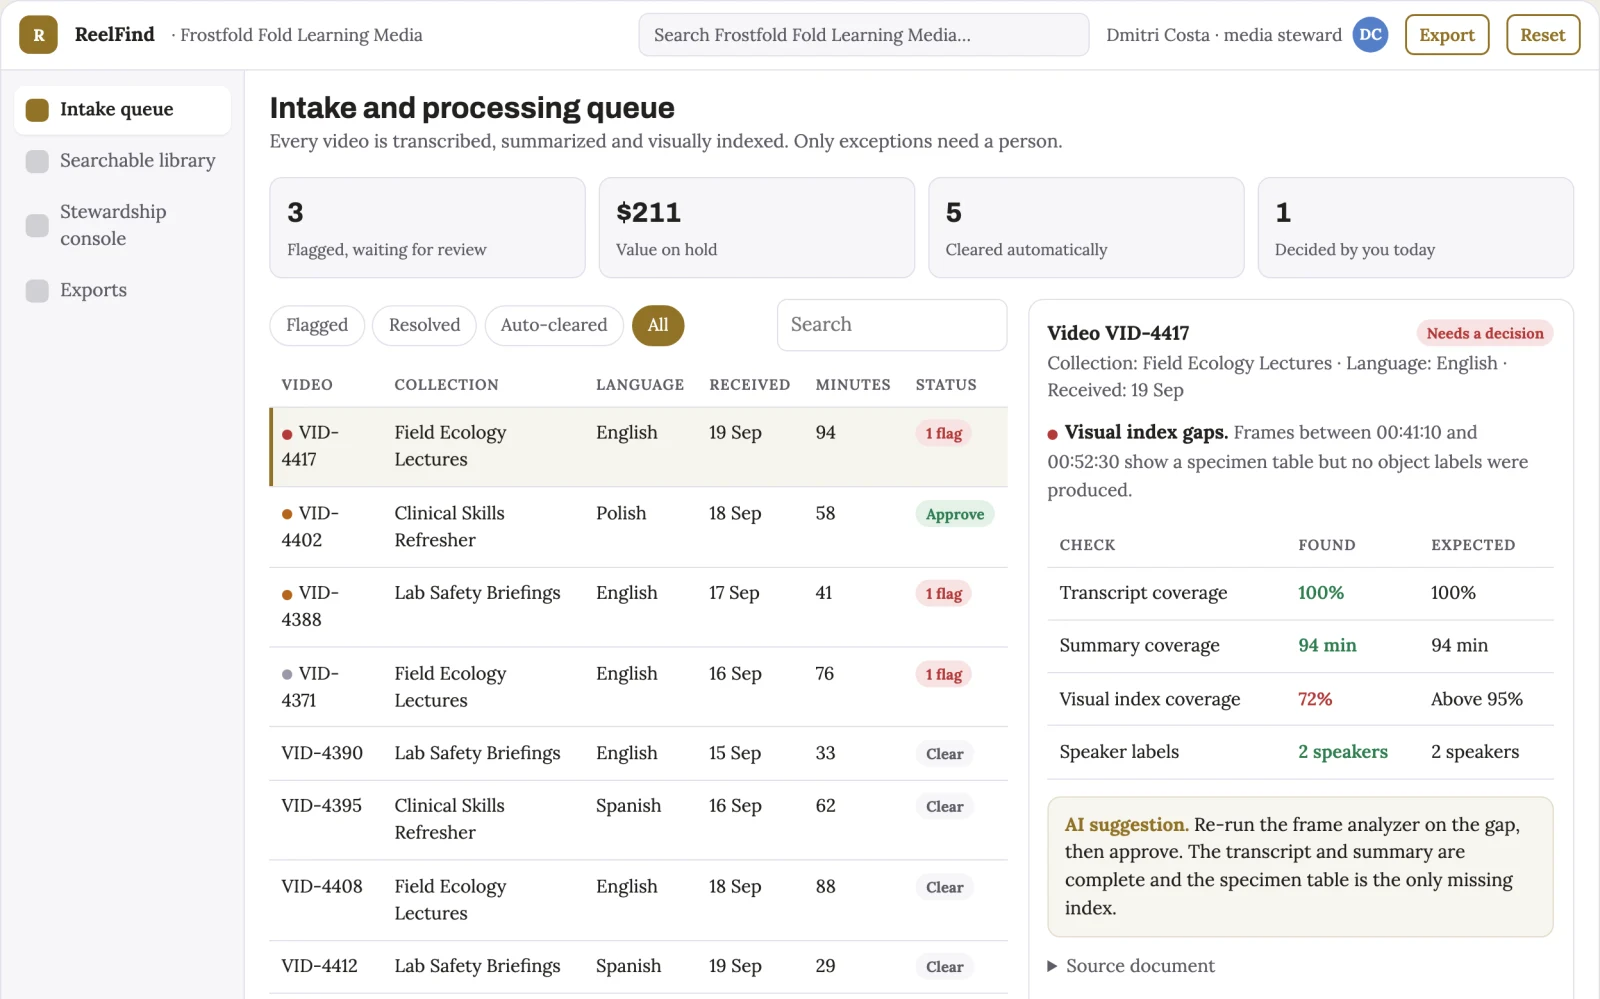
Task: Click the Transcript coverage row label
Action: pyautogui.click(x=1143, y=593)
